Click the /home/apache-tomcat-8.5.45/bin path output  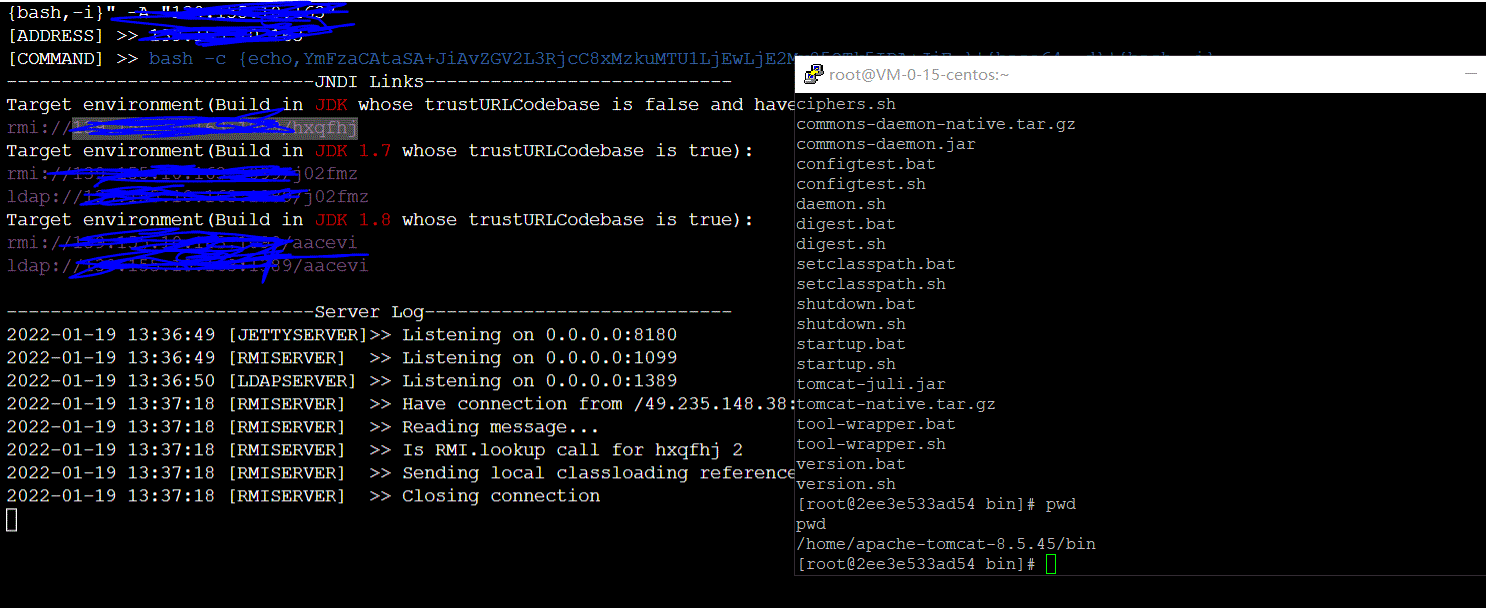946,544
